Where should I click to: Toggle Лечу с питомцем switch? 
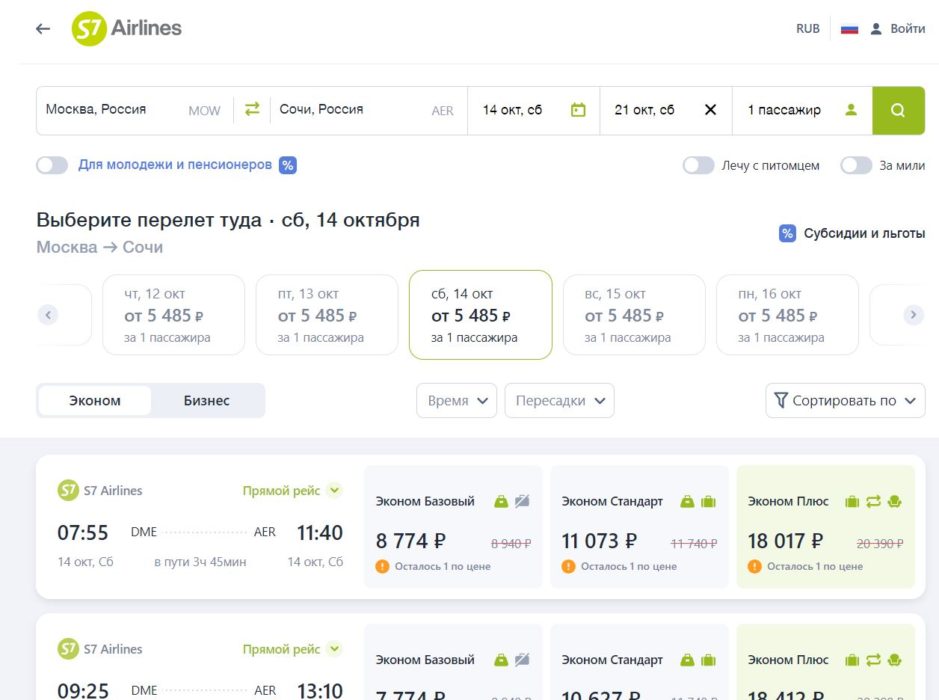(x=698, y=166)
